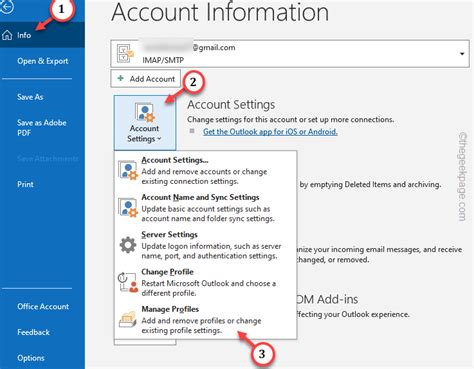
Task: Click the gmail.com account selector field
Action: 290,54
